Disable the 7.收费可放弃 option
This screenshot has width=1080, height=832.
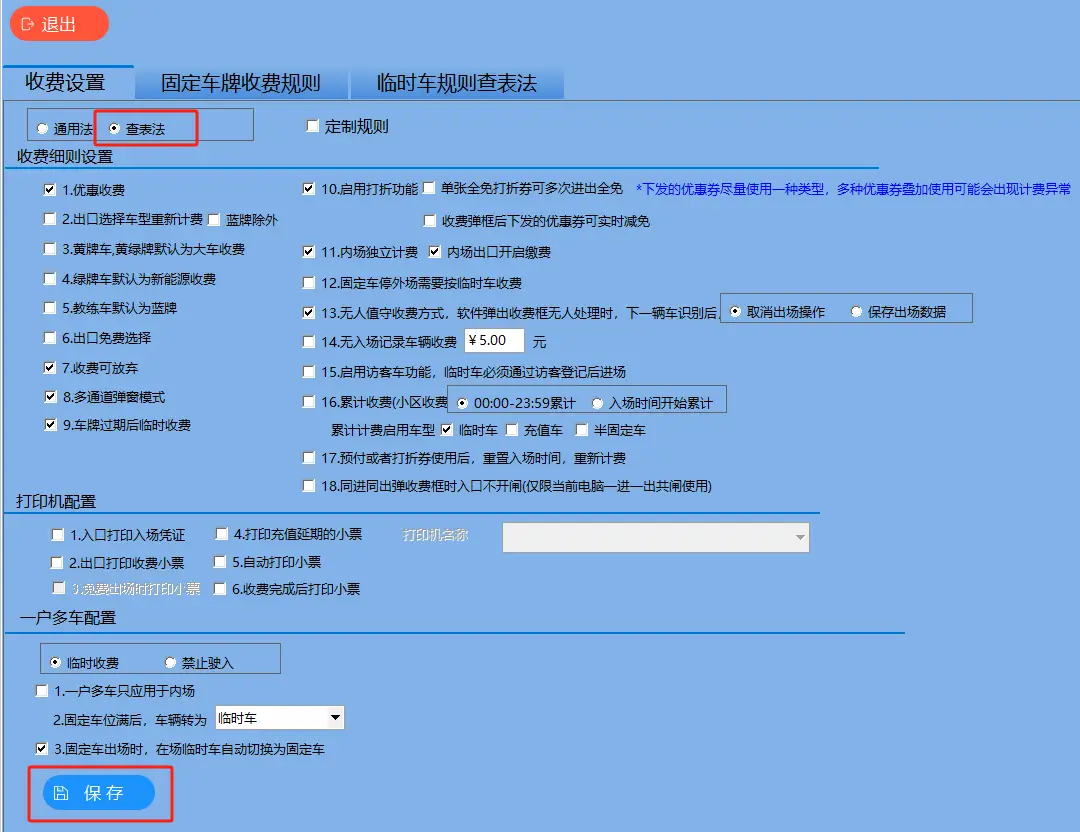pos(50,367)
